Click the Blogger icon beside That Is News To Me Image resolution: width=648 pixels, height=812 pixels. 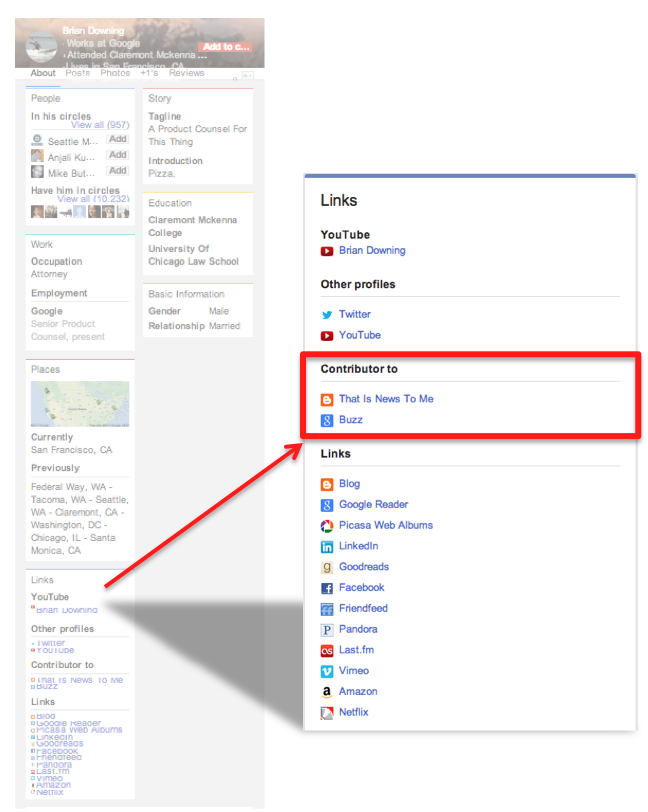(x=327, y=399)
